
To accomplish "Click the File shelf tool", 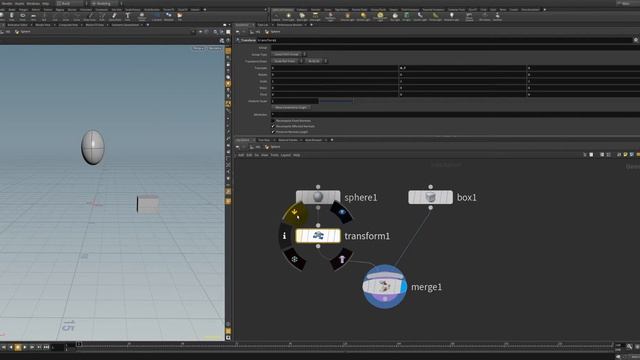I will coord(180,16).
